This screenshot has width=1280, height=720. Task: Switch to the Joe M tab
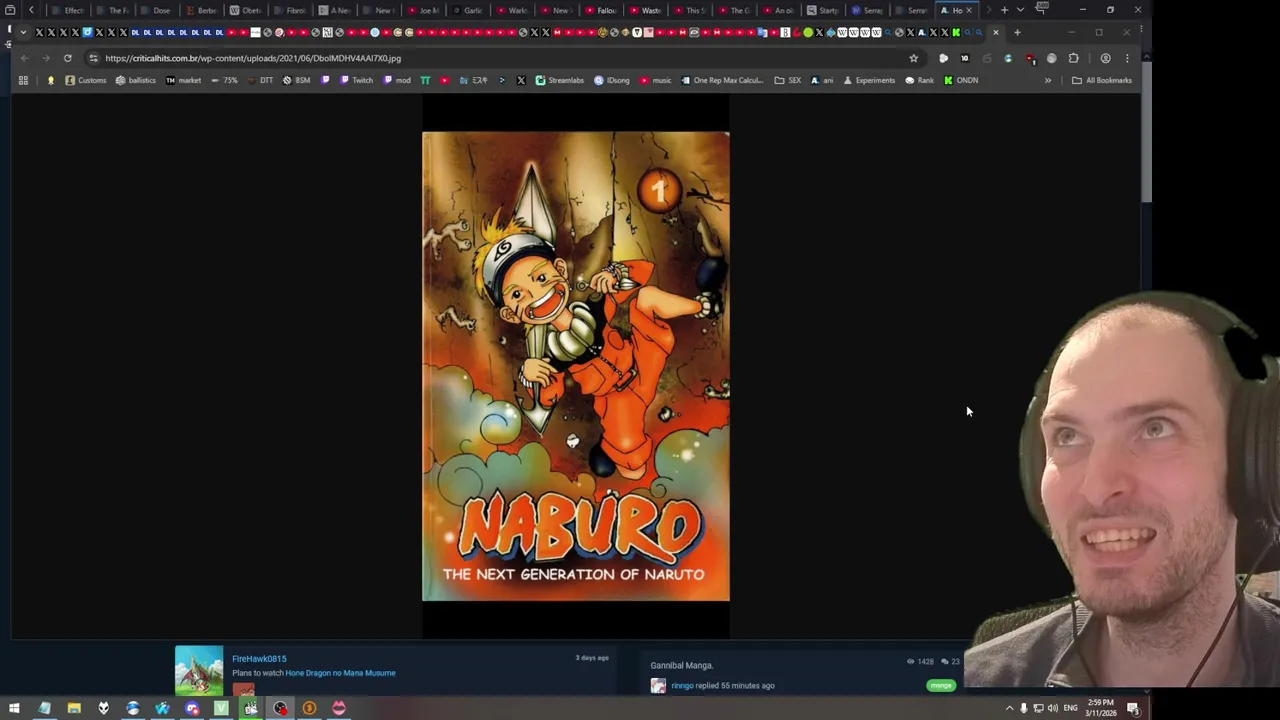click(423, 10)
